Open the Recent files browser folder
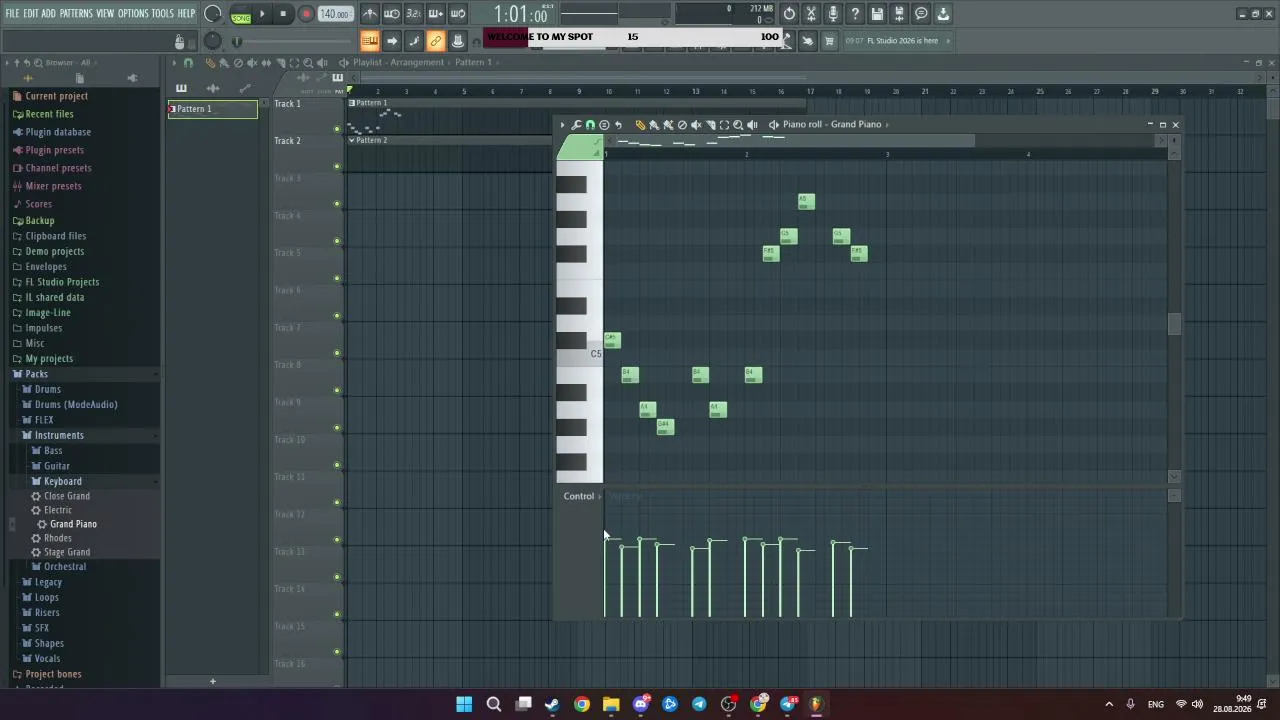This screenshot has width=1280, height=720. click(x=49, y=114)
